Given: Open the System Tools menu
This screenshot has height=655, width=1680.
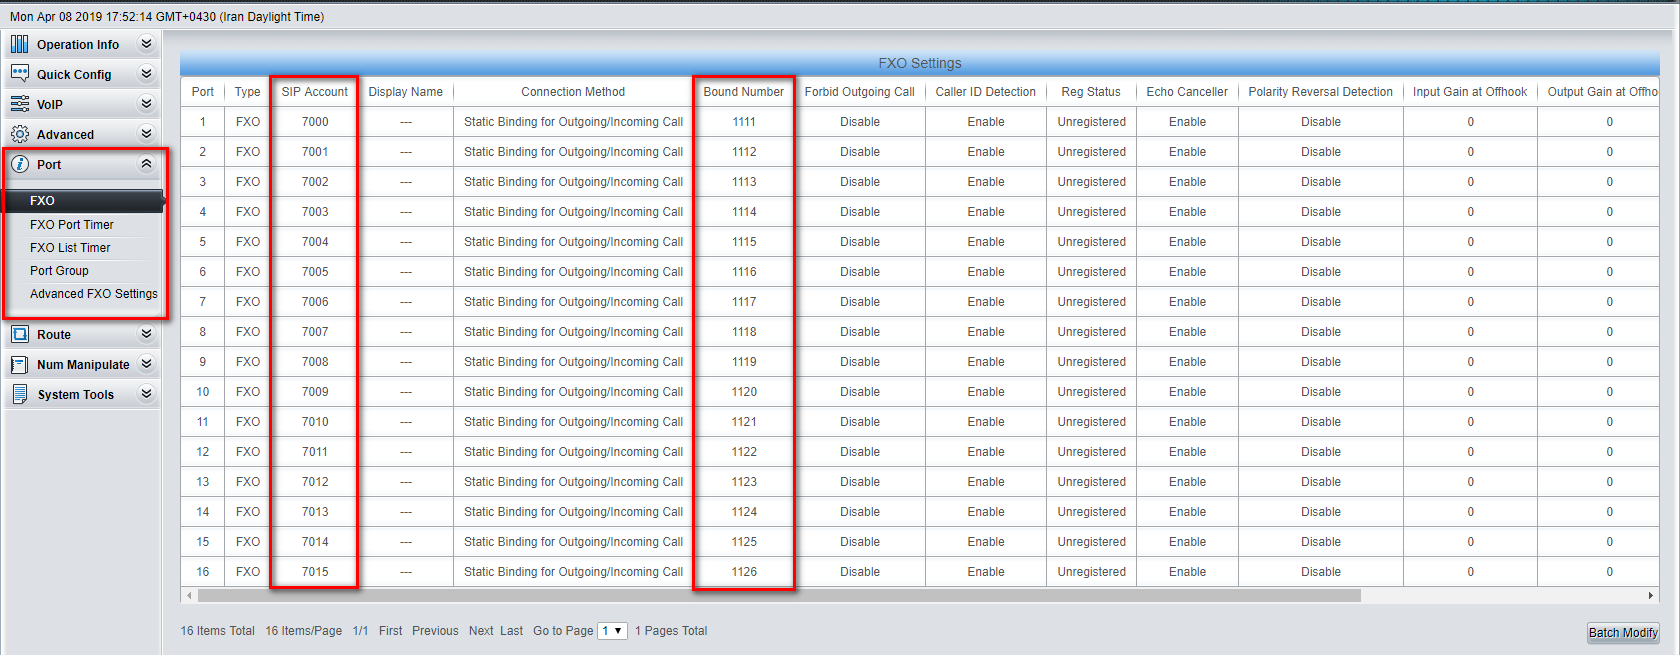Looking at the screenshot, I should 82,394.
